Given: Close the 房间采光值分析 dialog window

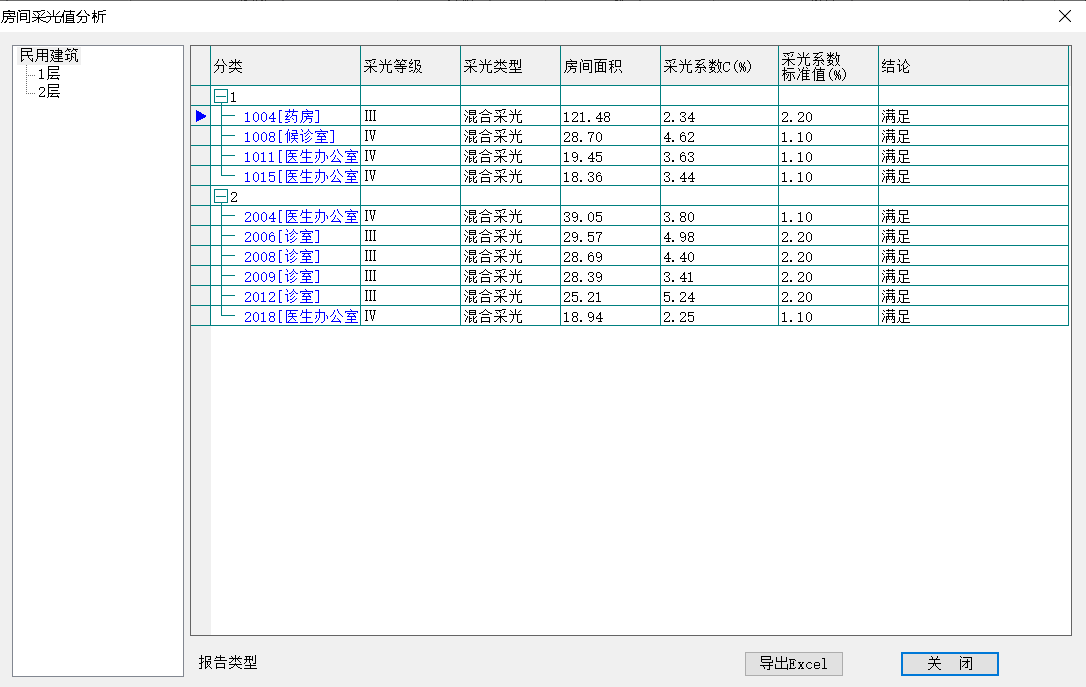Looking at the screenshot, I should coord(1064,16).
